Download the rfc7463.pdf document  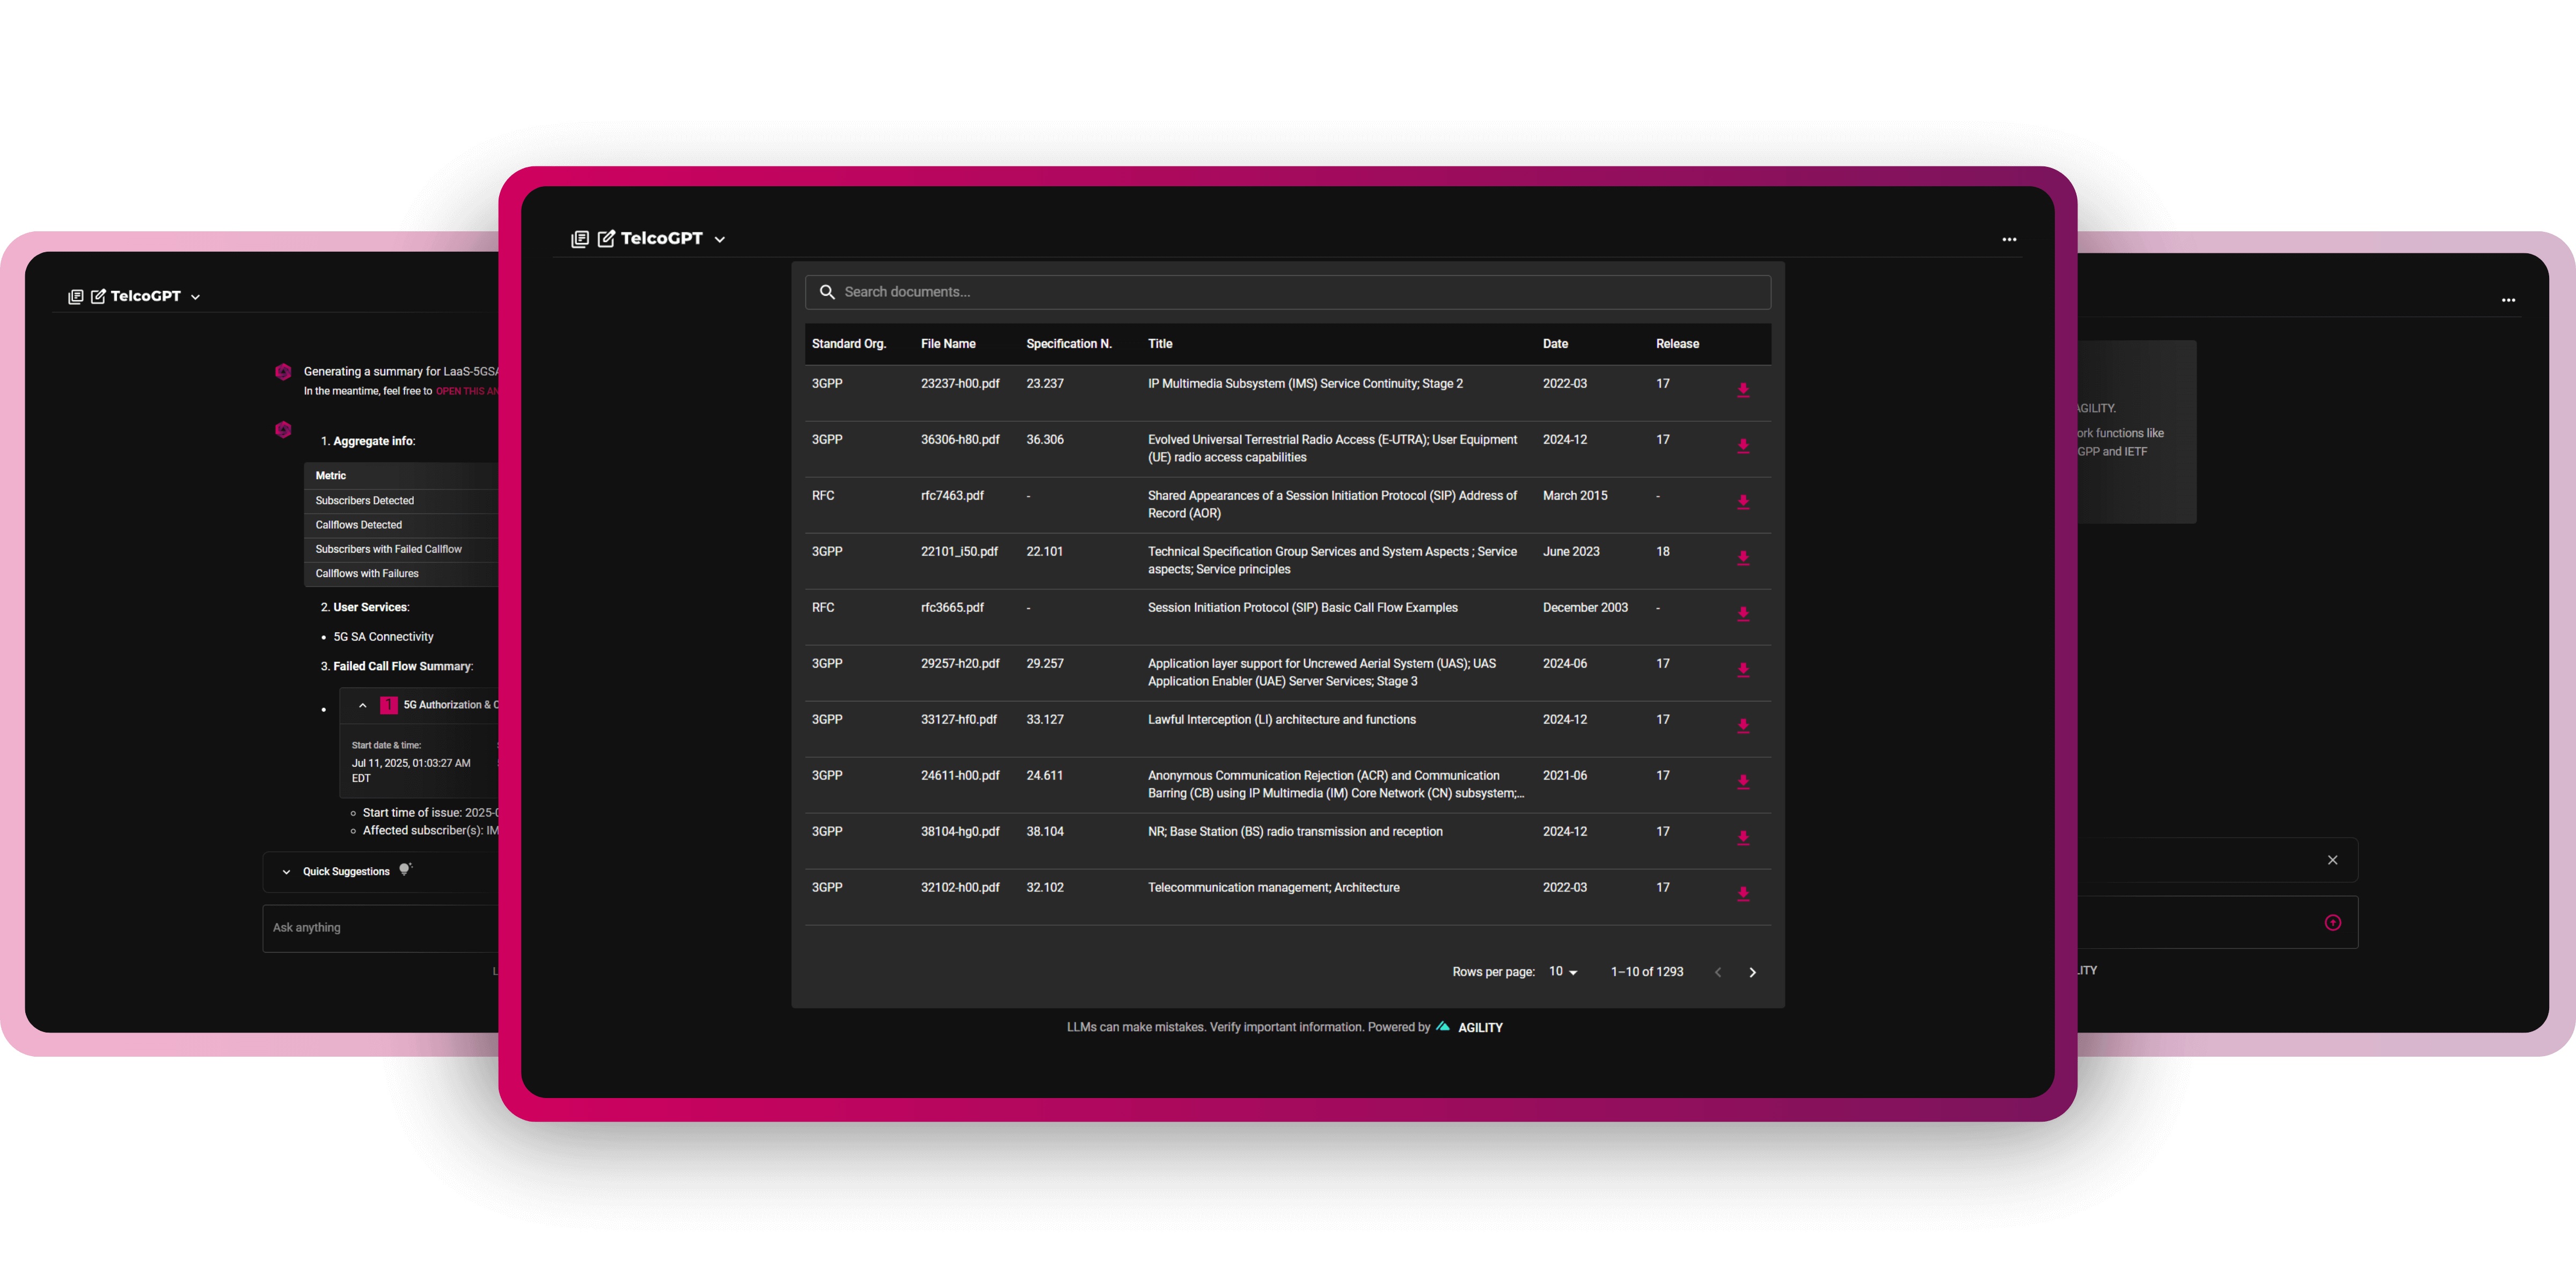[1743, 502]
